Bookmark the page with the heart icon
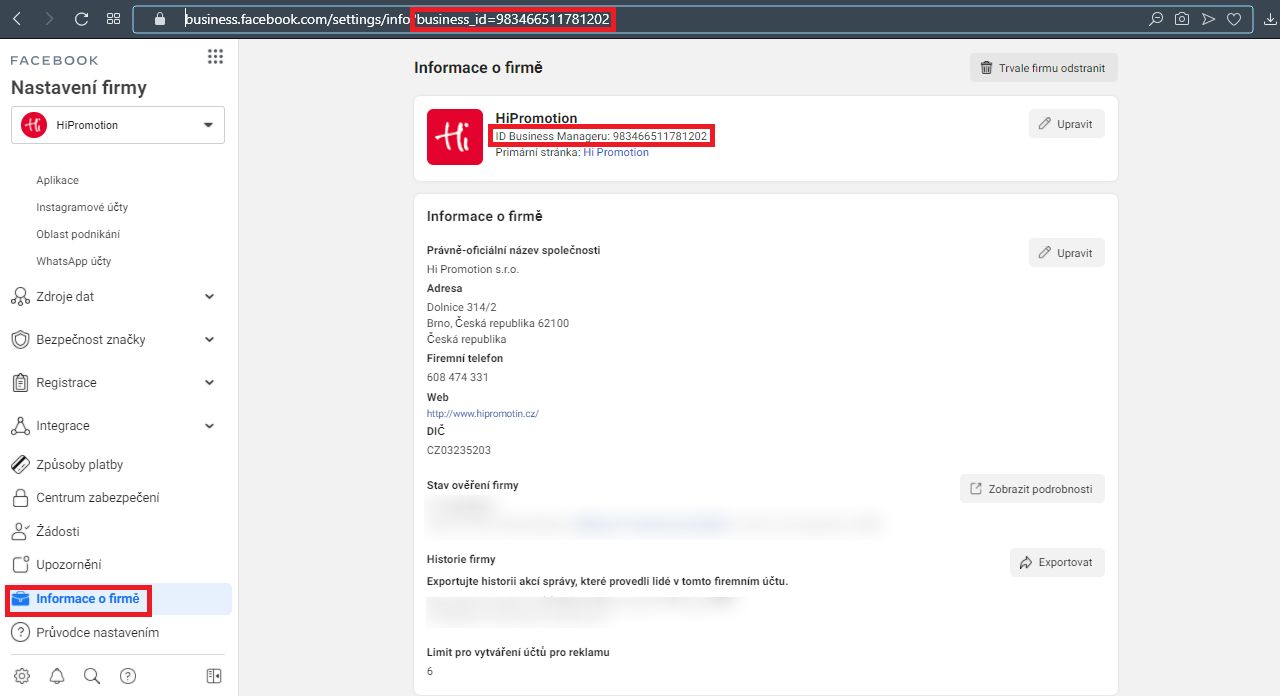Image resolution: width=1280 pixels, height=696 pixels. click(1234, 19)
